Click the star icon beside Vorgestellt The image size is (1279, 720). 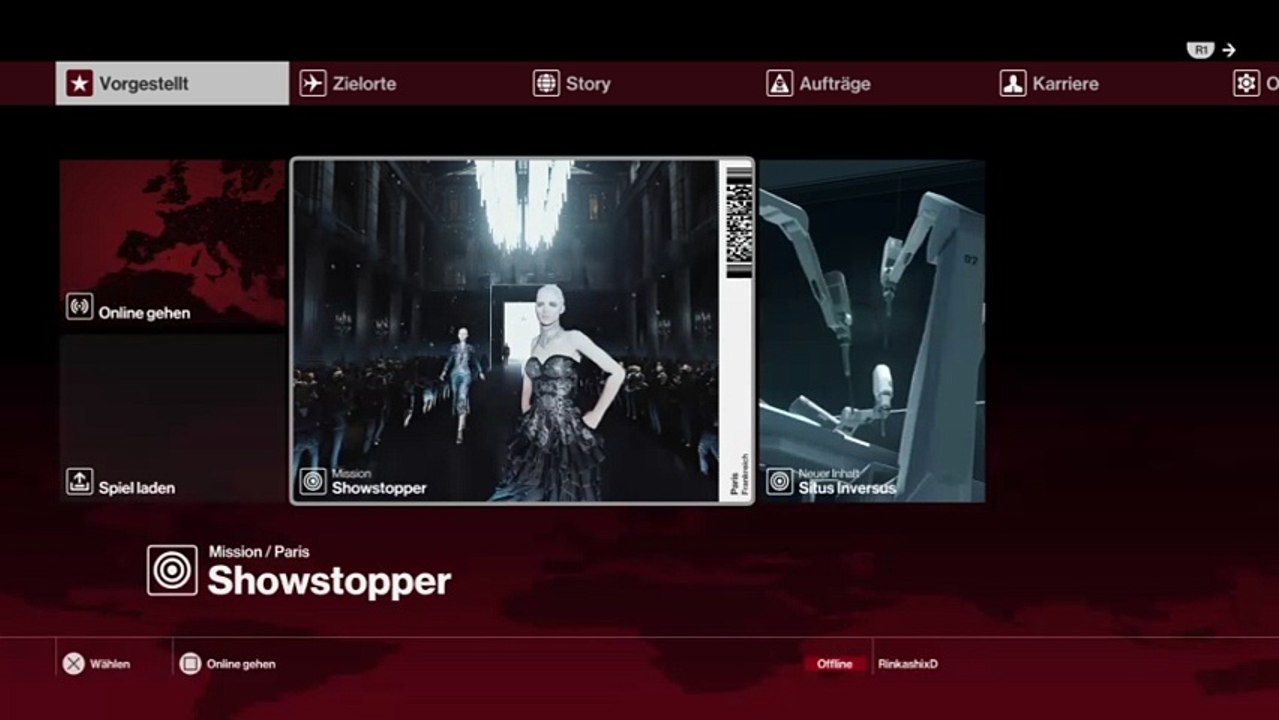coord(80,84)
